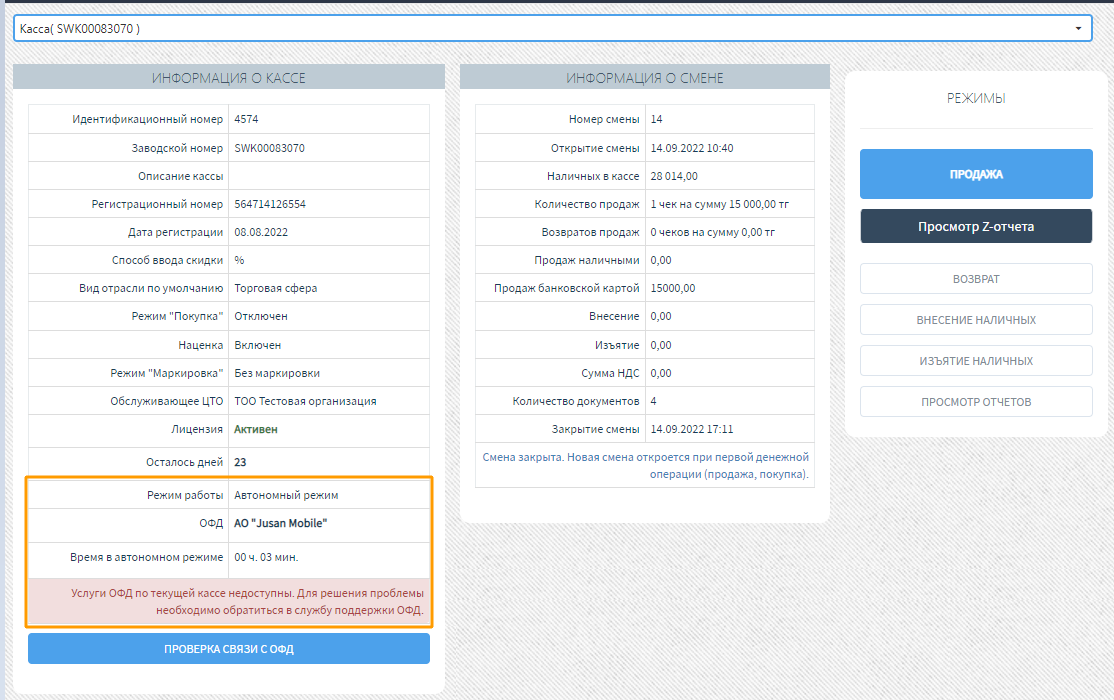
Task: Click bank card sales value 15000,00
Action: click(x=673, y=289)
